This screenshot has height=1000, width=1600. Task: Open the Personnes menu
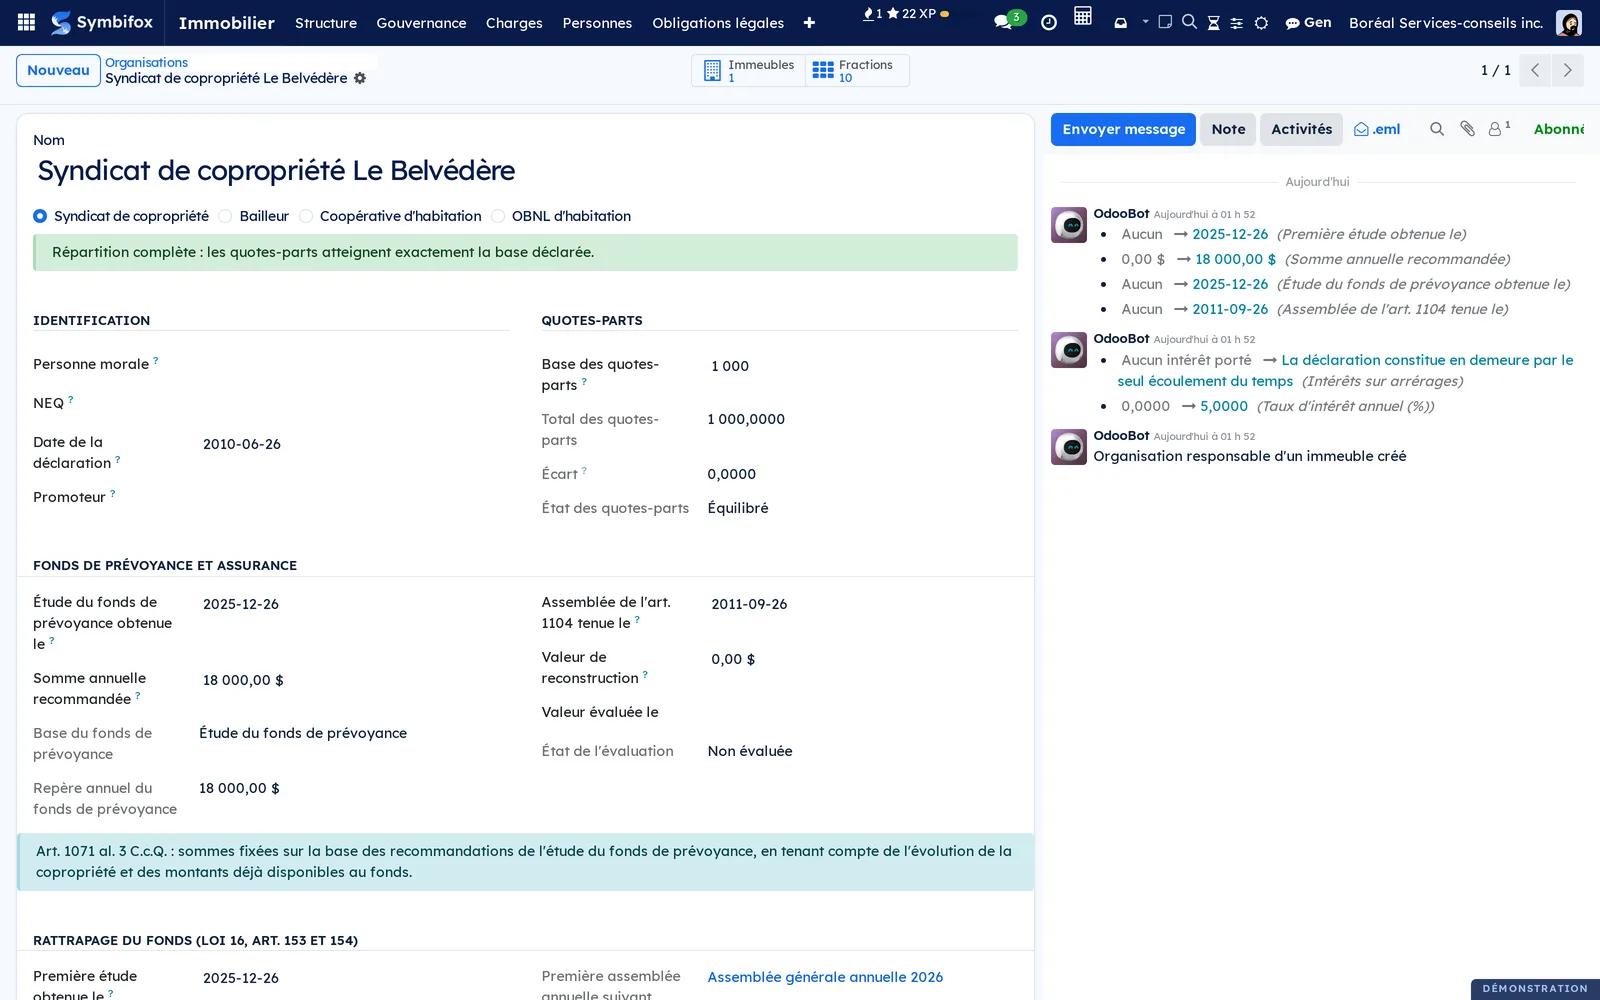click(x=597, y=22)
